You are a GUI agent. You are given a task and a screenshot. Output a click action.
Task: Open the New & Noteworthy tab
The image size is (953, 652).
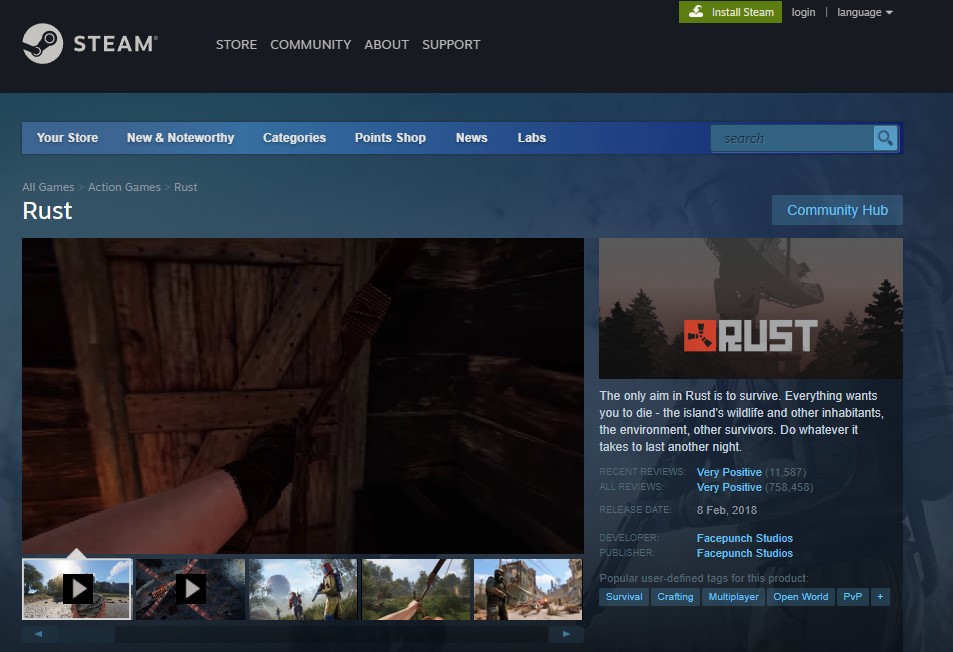(x=181, y=138)
